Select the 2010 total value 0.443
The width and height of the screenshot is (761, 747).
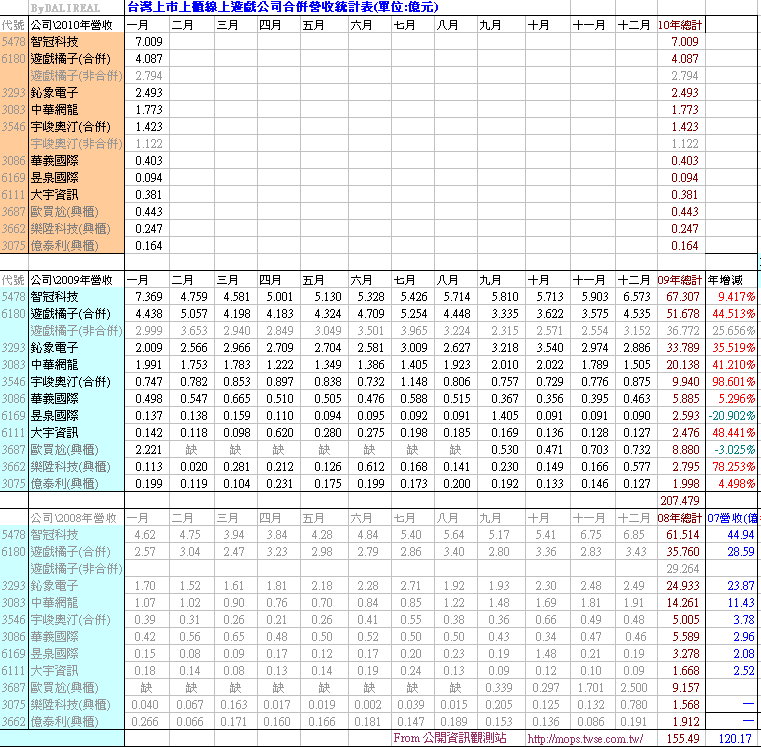pyautogui.click(x=684, y=212)
